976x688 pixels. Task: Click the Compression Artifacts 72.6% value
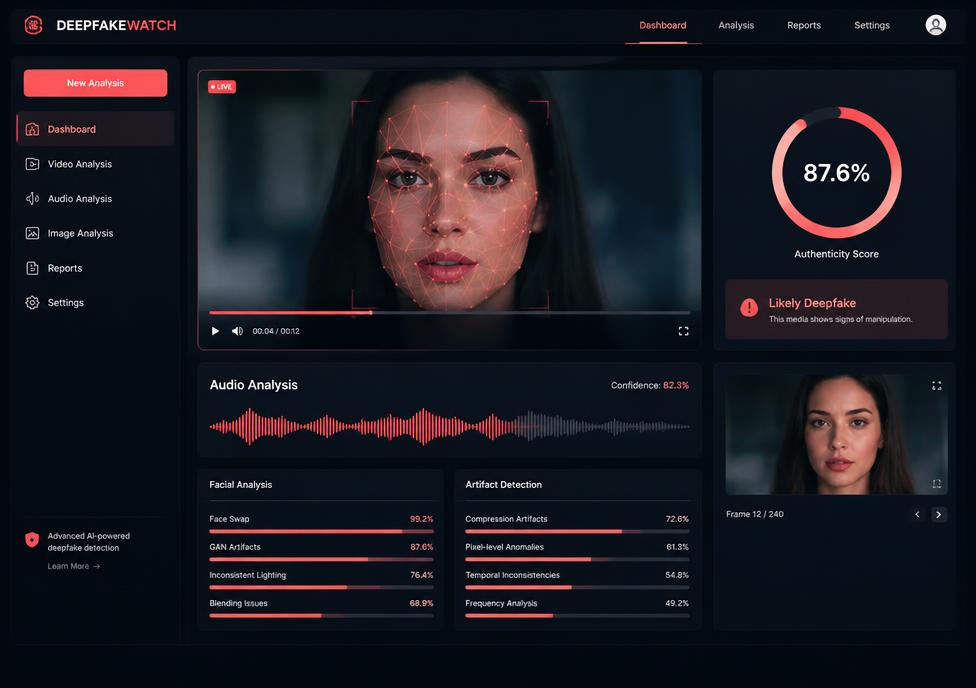677,519
